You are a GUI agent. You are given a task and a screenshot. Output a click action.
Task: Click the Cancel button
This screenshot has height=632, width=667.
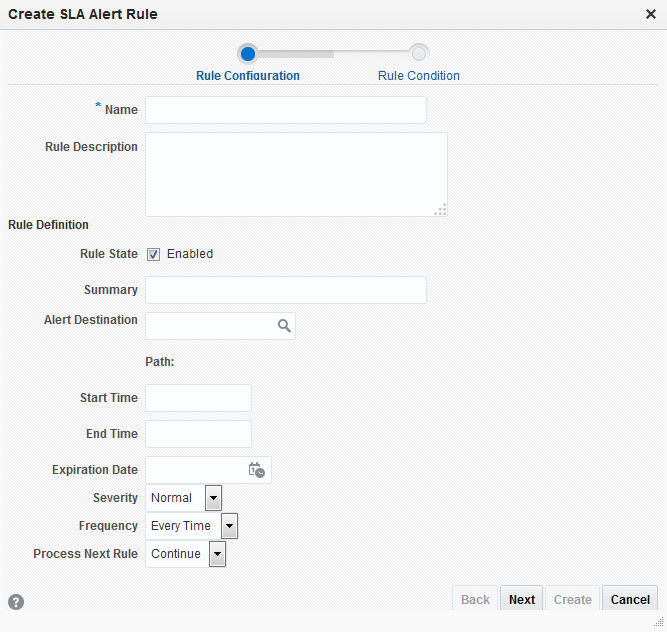630,599
